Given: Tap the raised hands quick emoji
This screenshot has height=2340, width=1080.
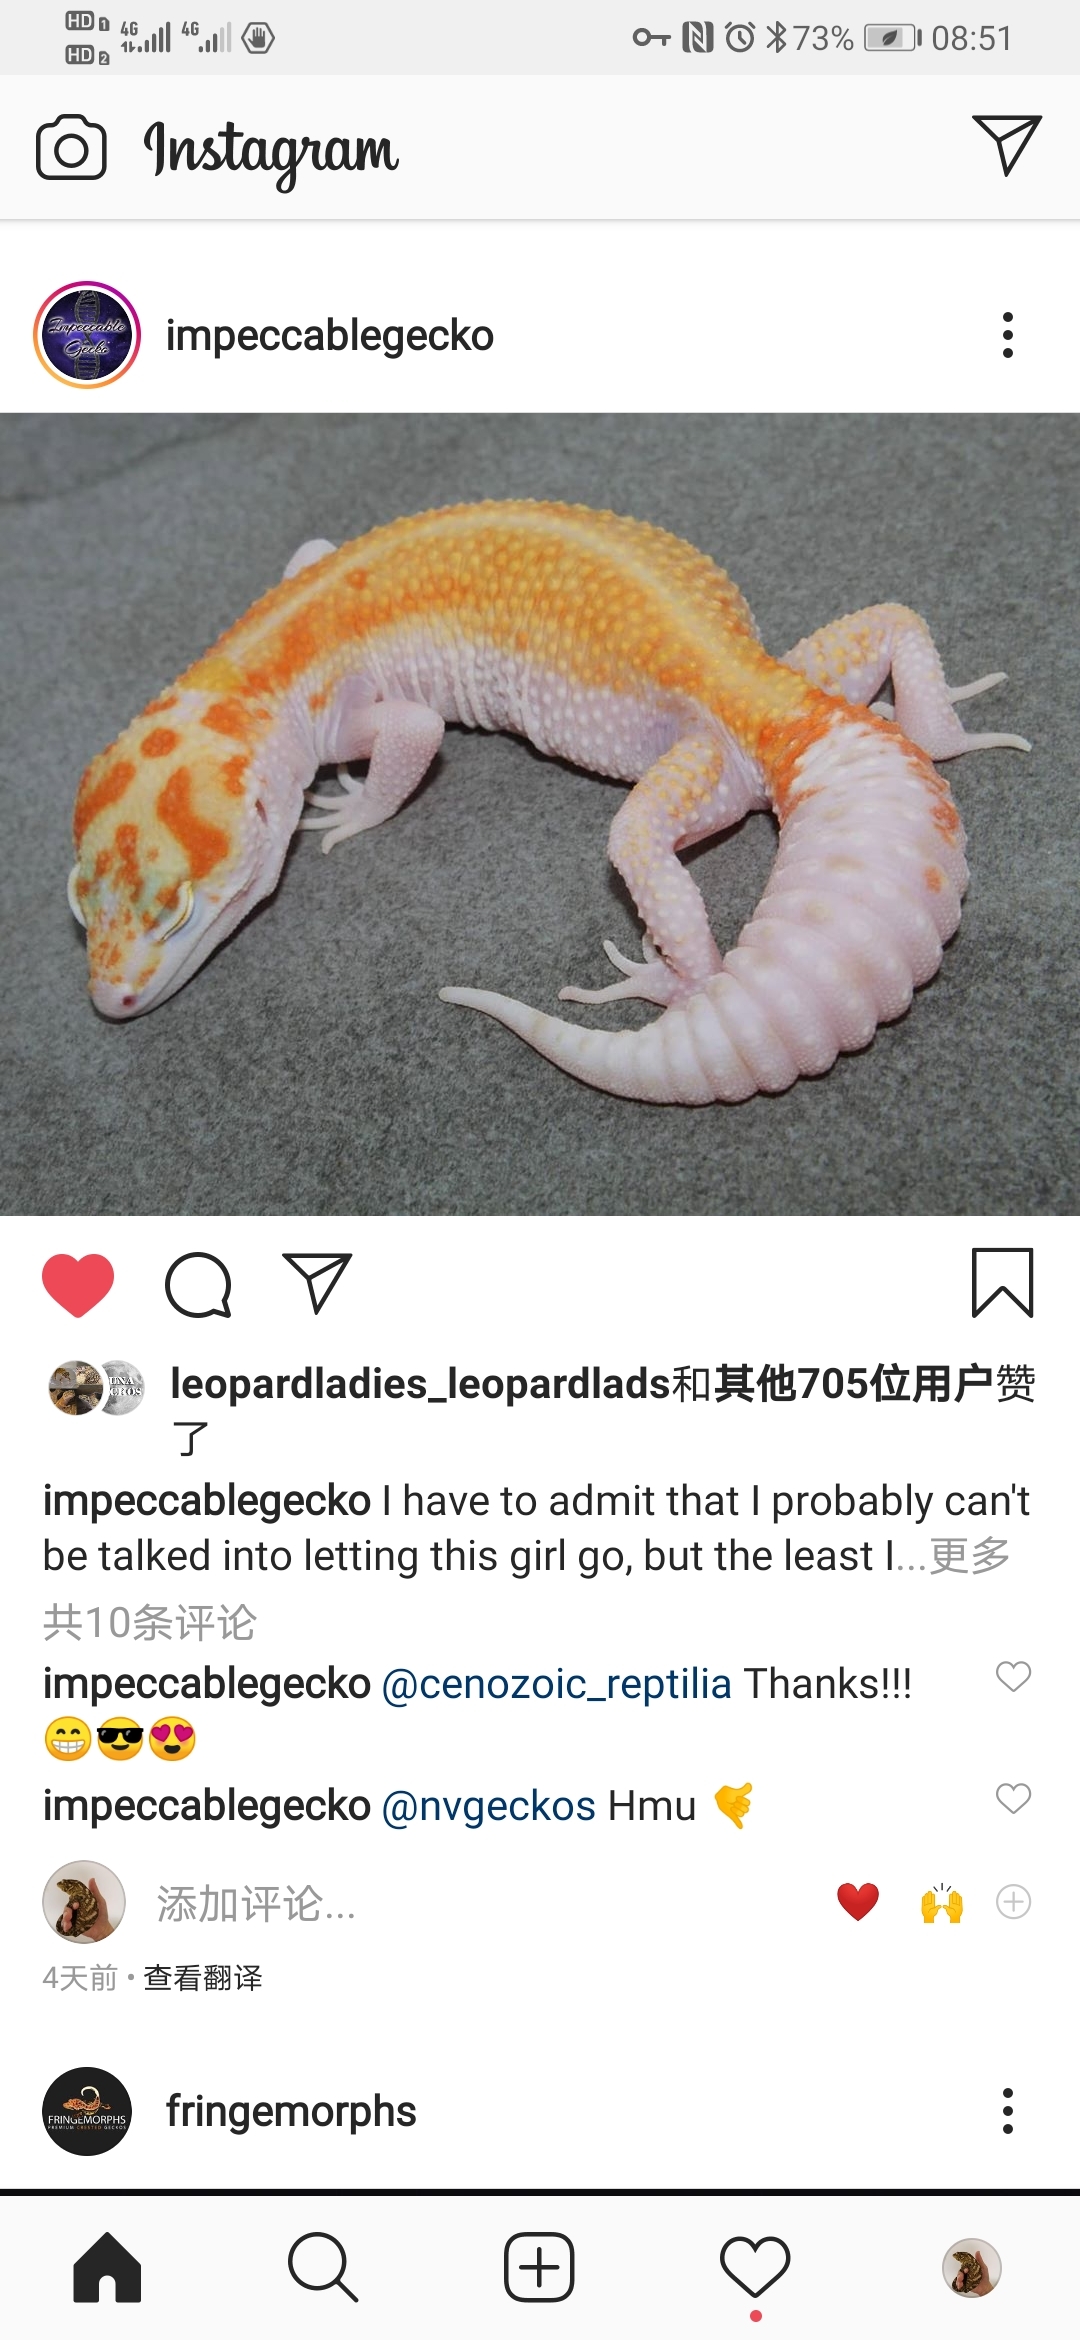Looking at the screenshot, I should [941, 1902].
